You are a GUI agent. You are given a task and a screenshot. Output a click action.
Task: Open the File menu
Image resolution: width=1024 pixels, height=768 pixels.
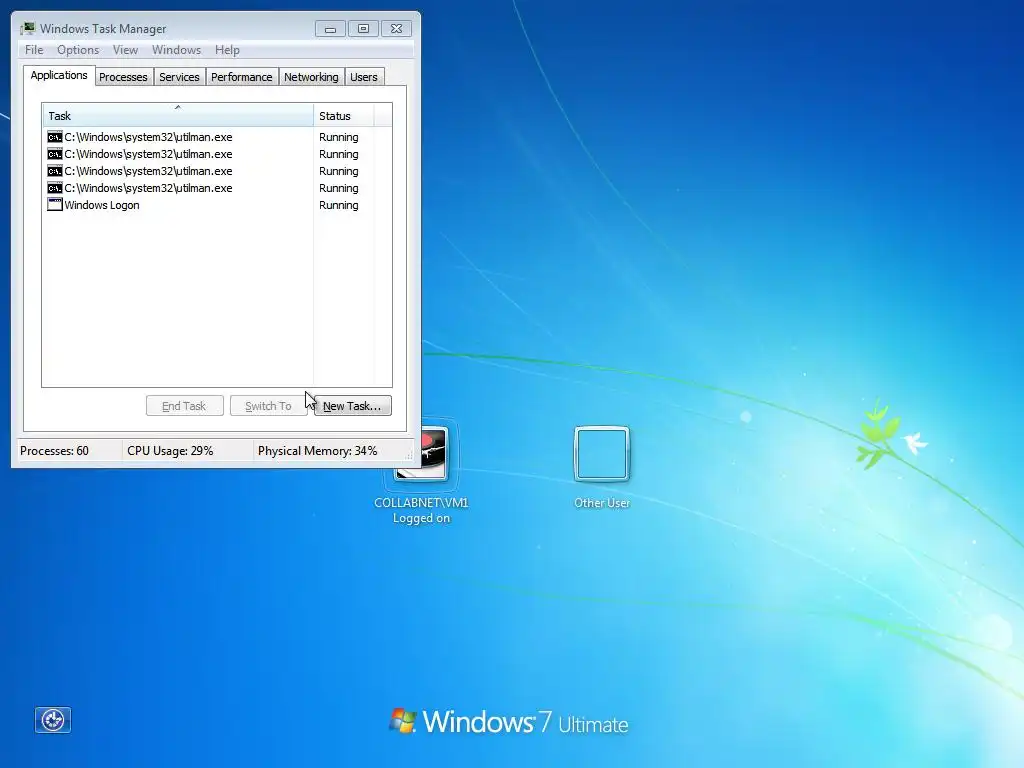click(x=34, y=50)
